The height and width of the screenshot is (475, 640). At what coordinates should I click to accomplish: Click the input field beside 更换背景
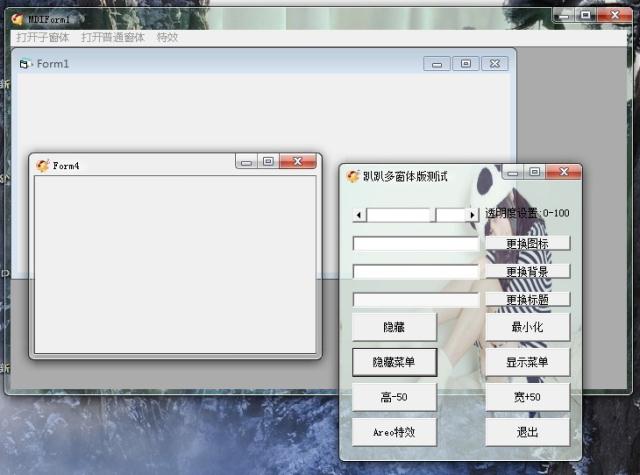pos(416,271)
